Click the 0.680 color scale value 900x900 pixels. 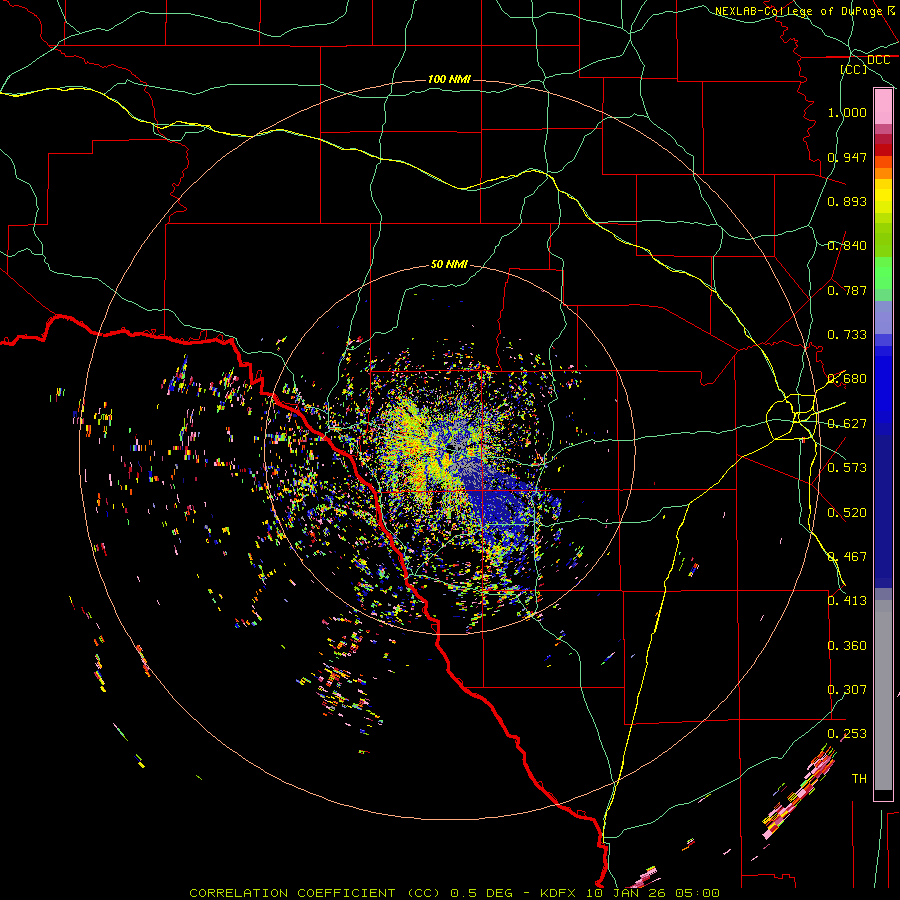click(x=847, y=379)
